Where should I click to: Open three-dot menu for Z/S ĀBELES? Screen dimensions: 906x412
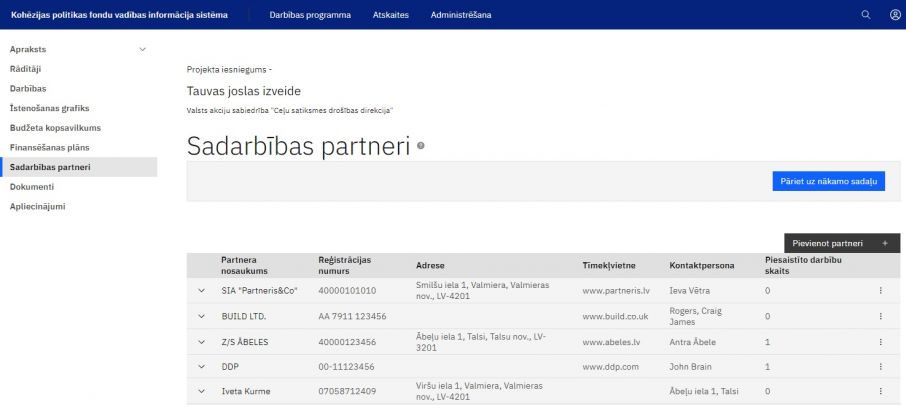tap(880, 342)
